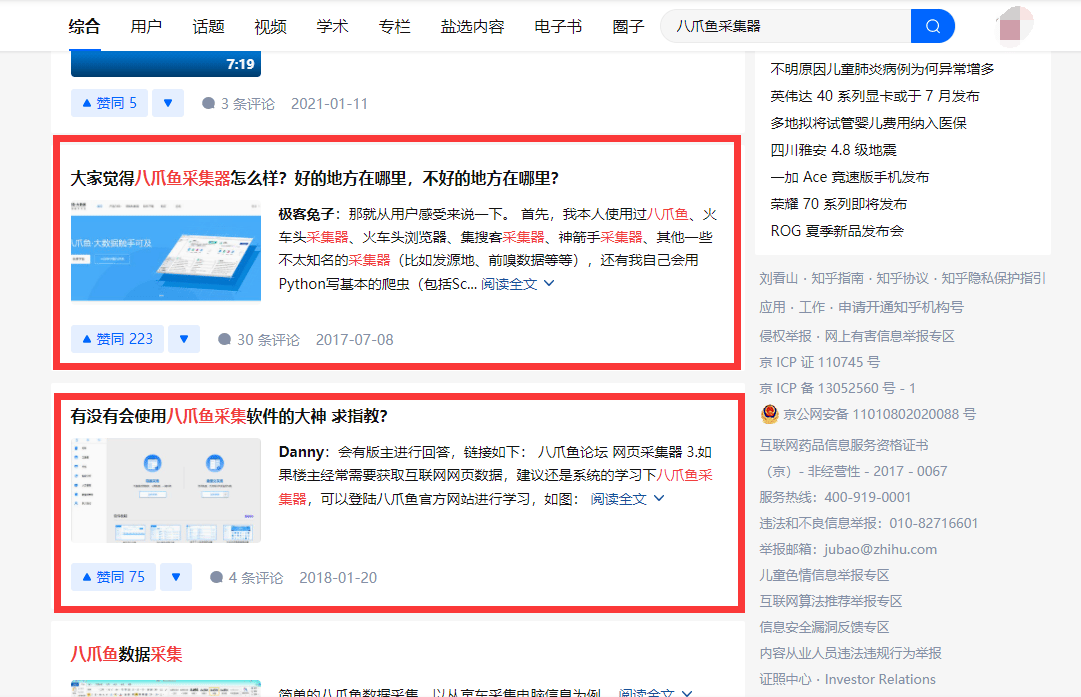Downvote the answer with 赞同 223
This screenshot has height=697, width=1081.
coord(183,339)
